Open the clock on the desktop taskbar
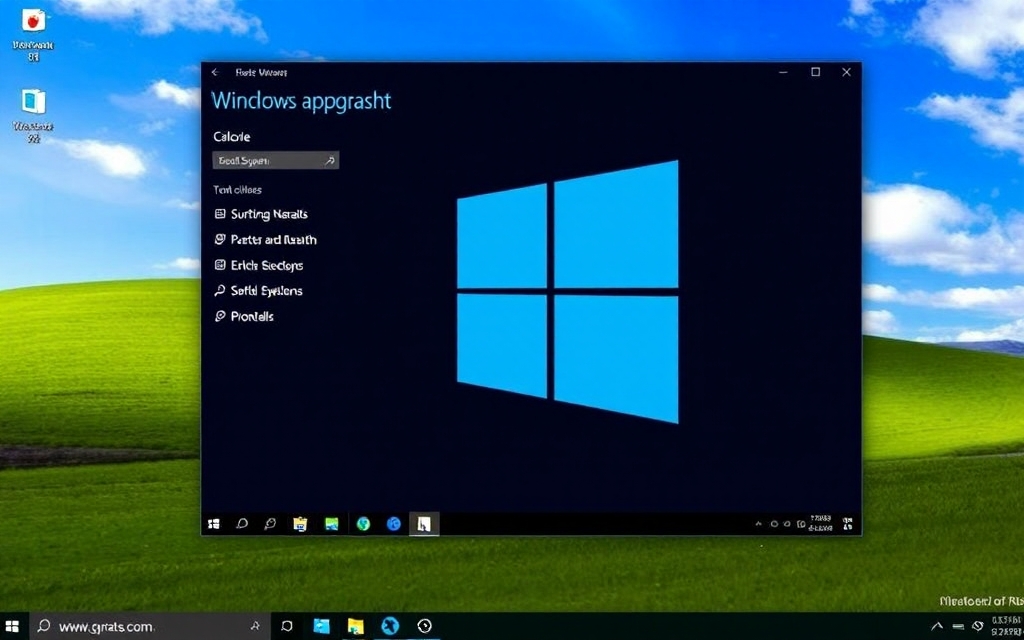This screenshot has height=640, width=1024. coord(1006,626)
